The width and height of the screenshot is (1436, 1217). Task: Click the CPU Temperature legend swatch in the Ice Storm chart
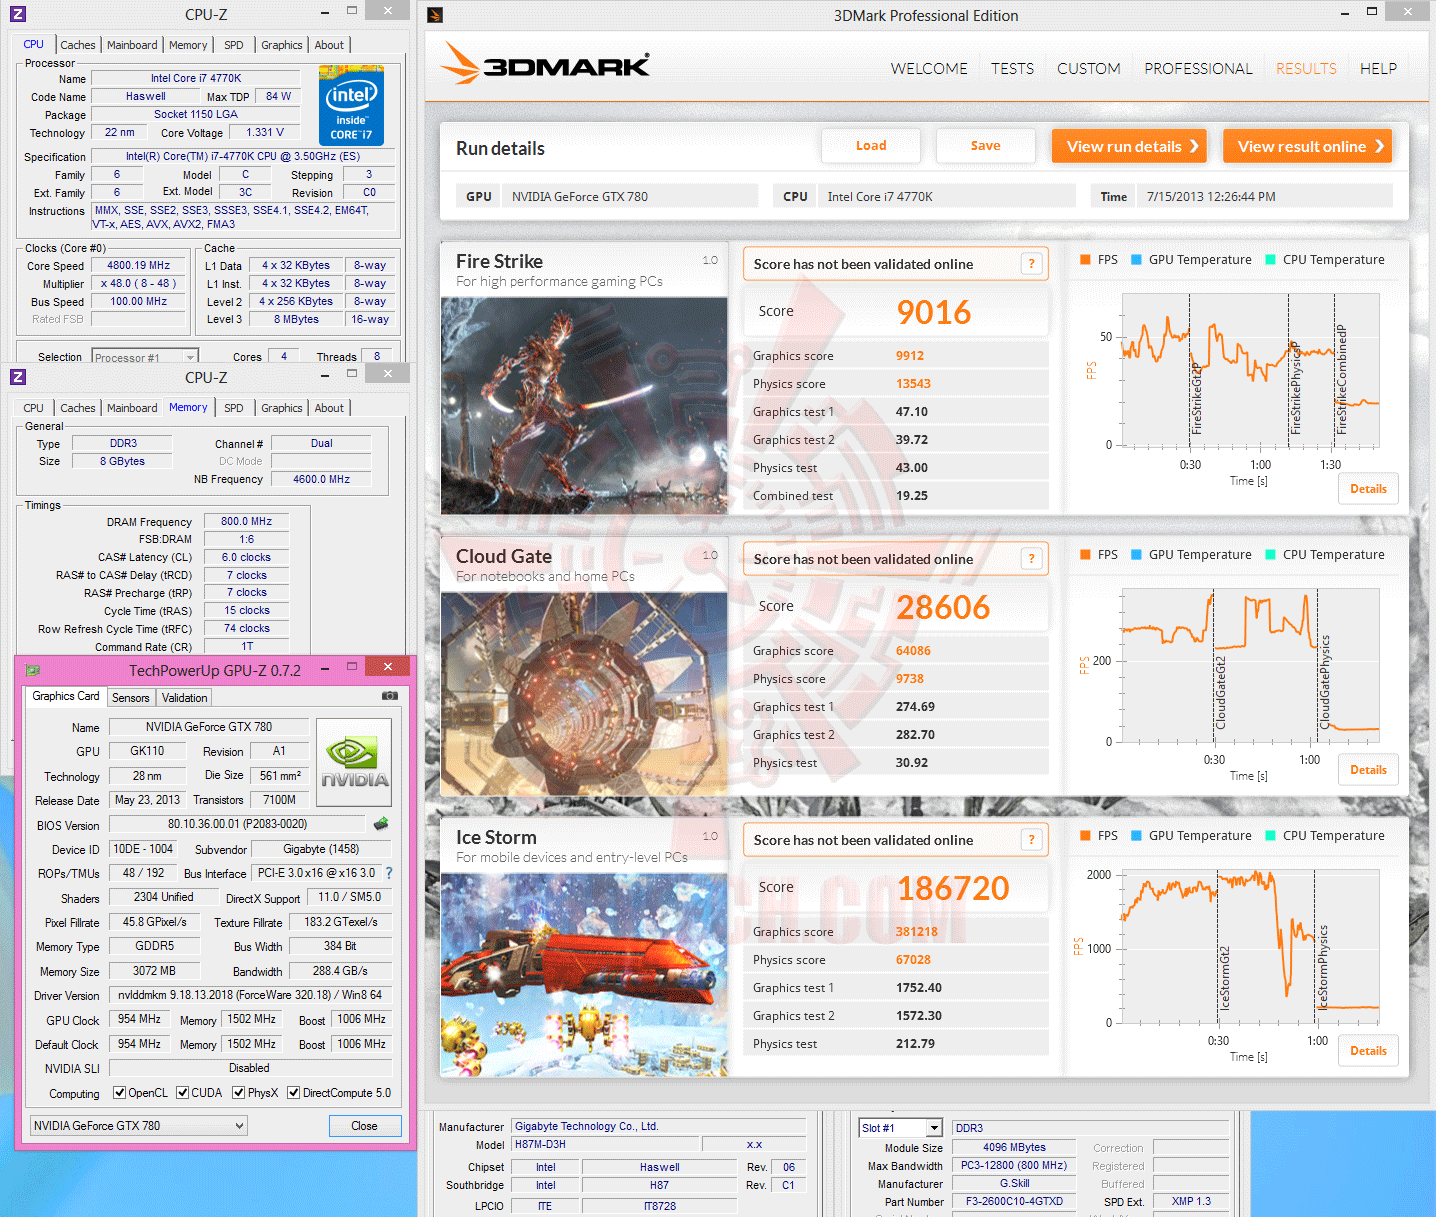coord(1270,836)
